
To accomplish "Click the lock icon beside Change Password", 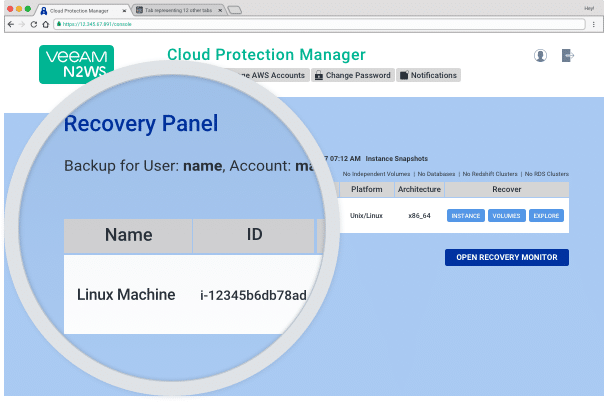I will point(319,75).
